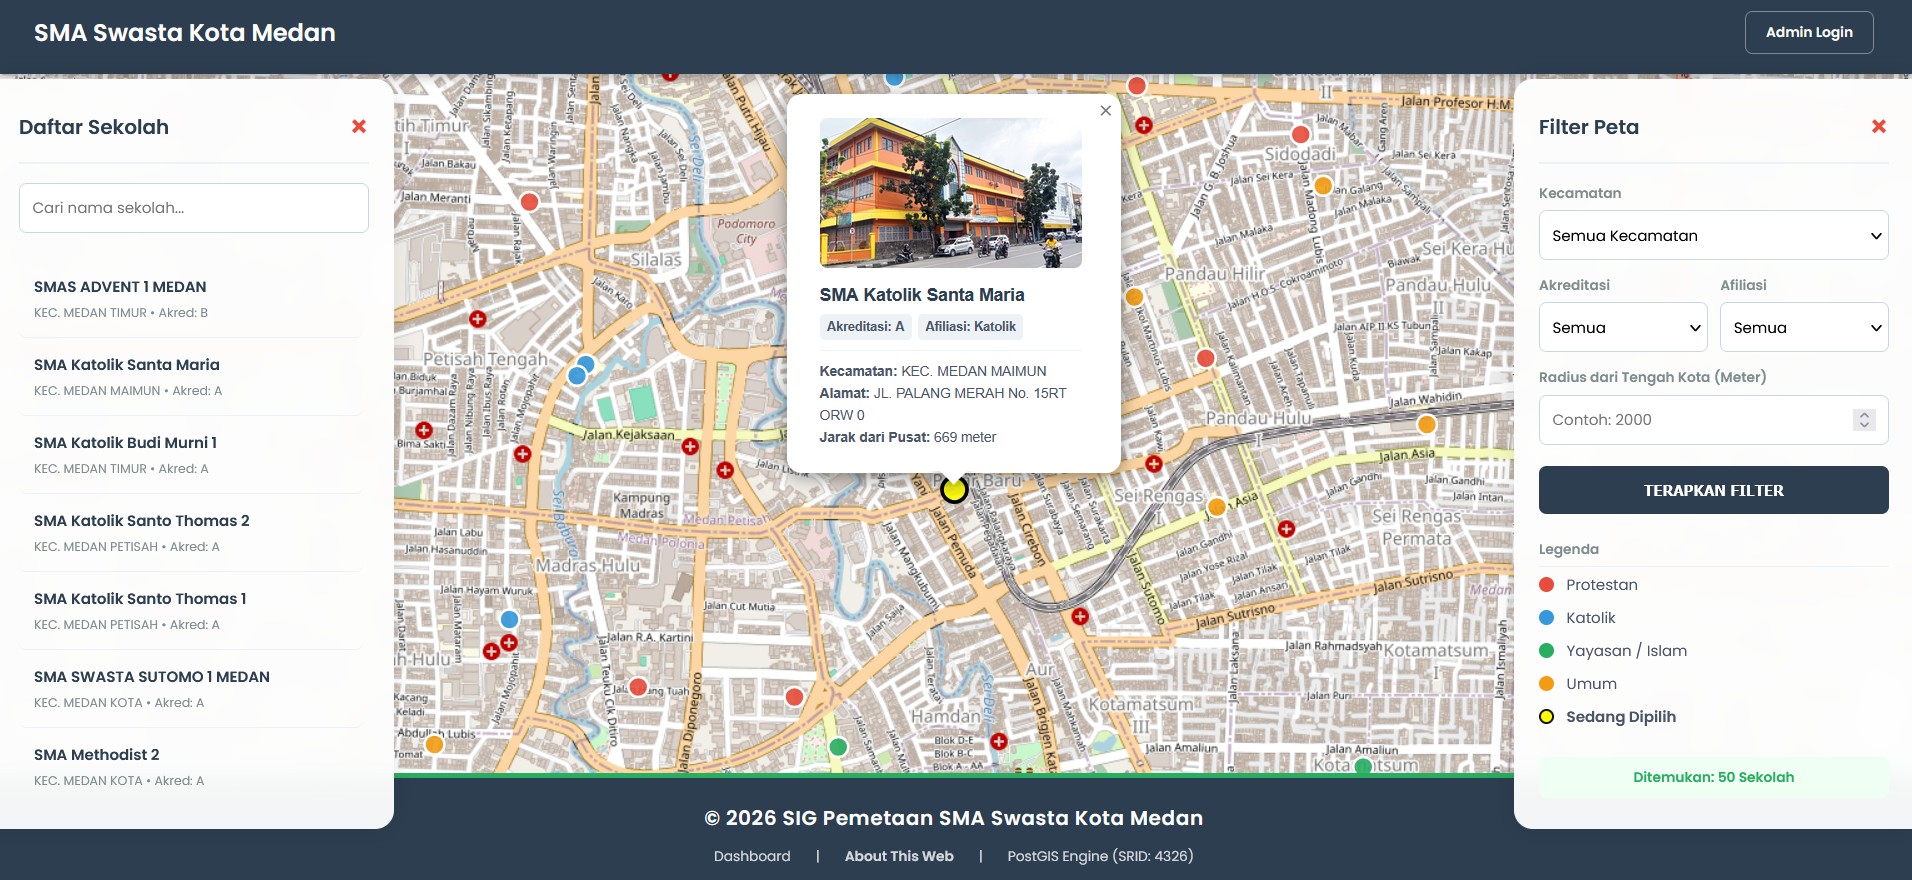Click the red marker below Pandau Hilir

point(1206,358)
